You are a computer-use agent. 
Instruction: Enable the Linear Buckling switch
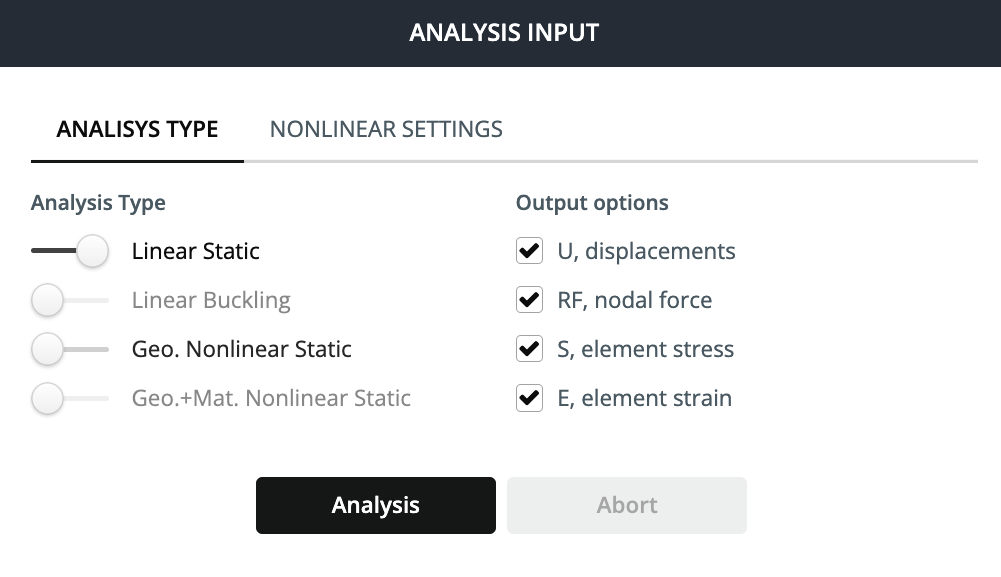click(x=70, y=300)
